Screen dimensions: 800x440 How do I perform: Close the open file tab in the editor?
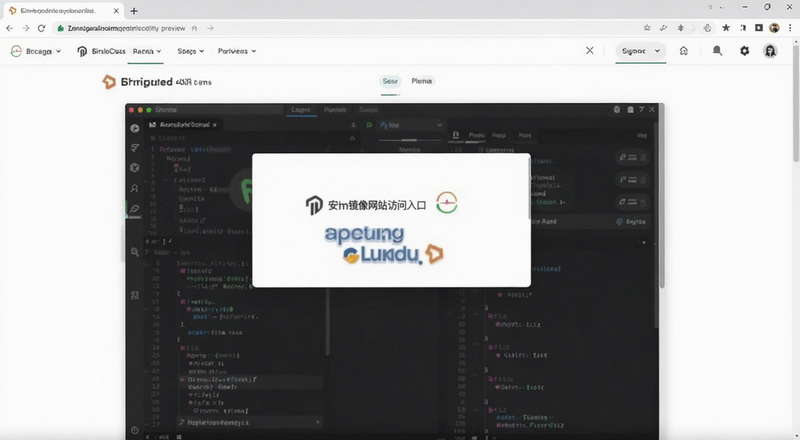pos(215,125)
